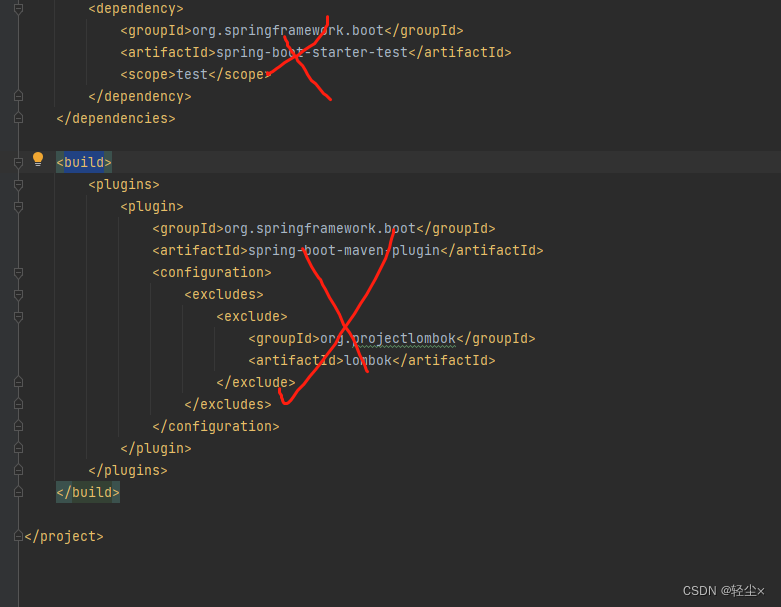Viewport: 781px width, 607px height.
Task: Click the <plugins> opening tag text
Action: tap(124, 185)
